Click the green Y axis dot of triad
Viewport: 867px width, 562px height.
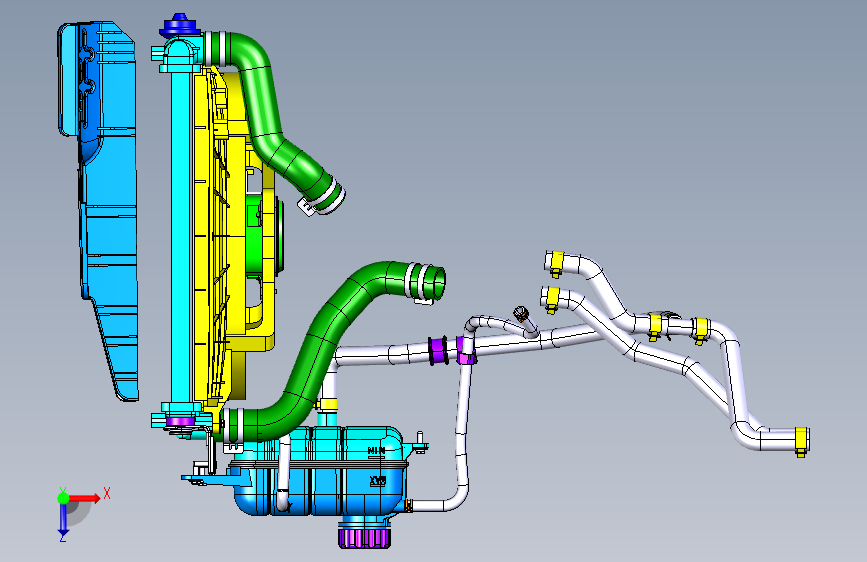pos(63,498)
